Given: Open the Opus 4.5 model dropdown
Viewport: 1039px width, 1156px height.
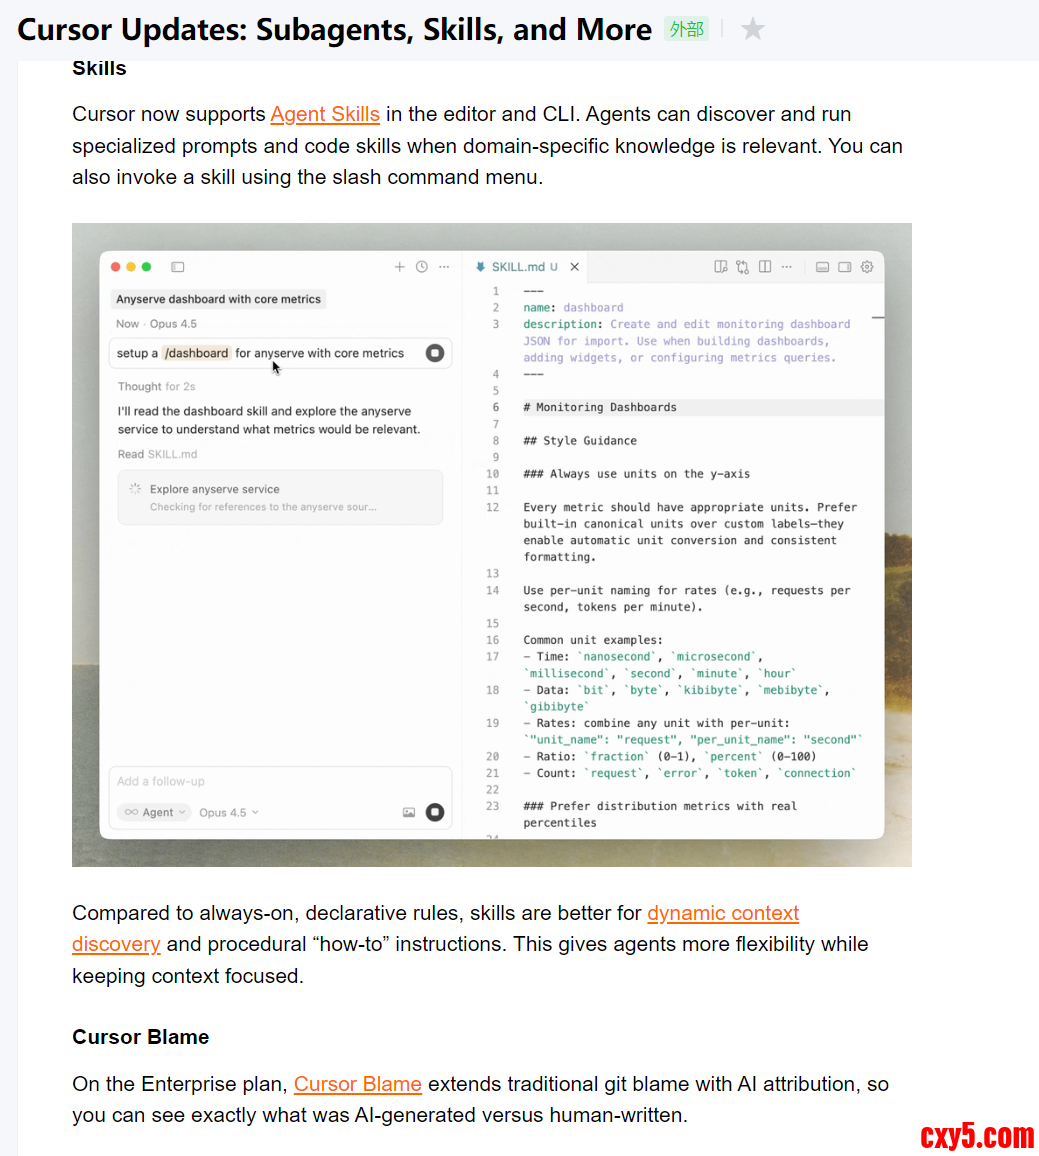Looking at the screenshot, I should point(229,812).
